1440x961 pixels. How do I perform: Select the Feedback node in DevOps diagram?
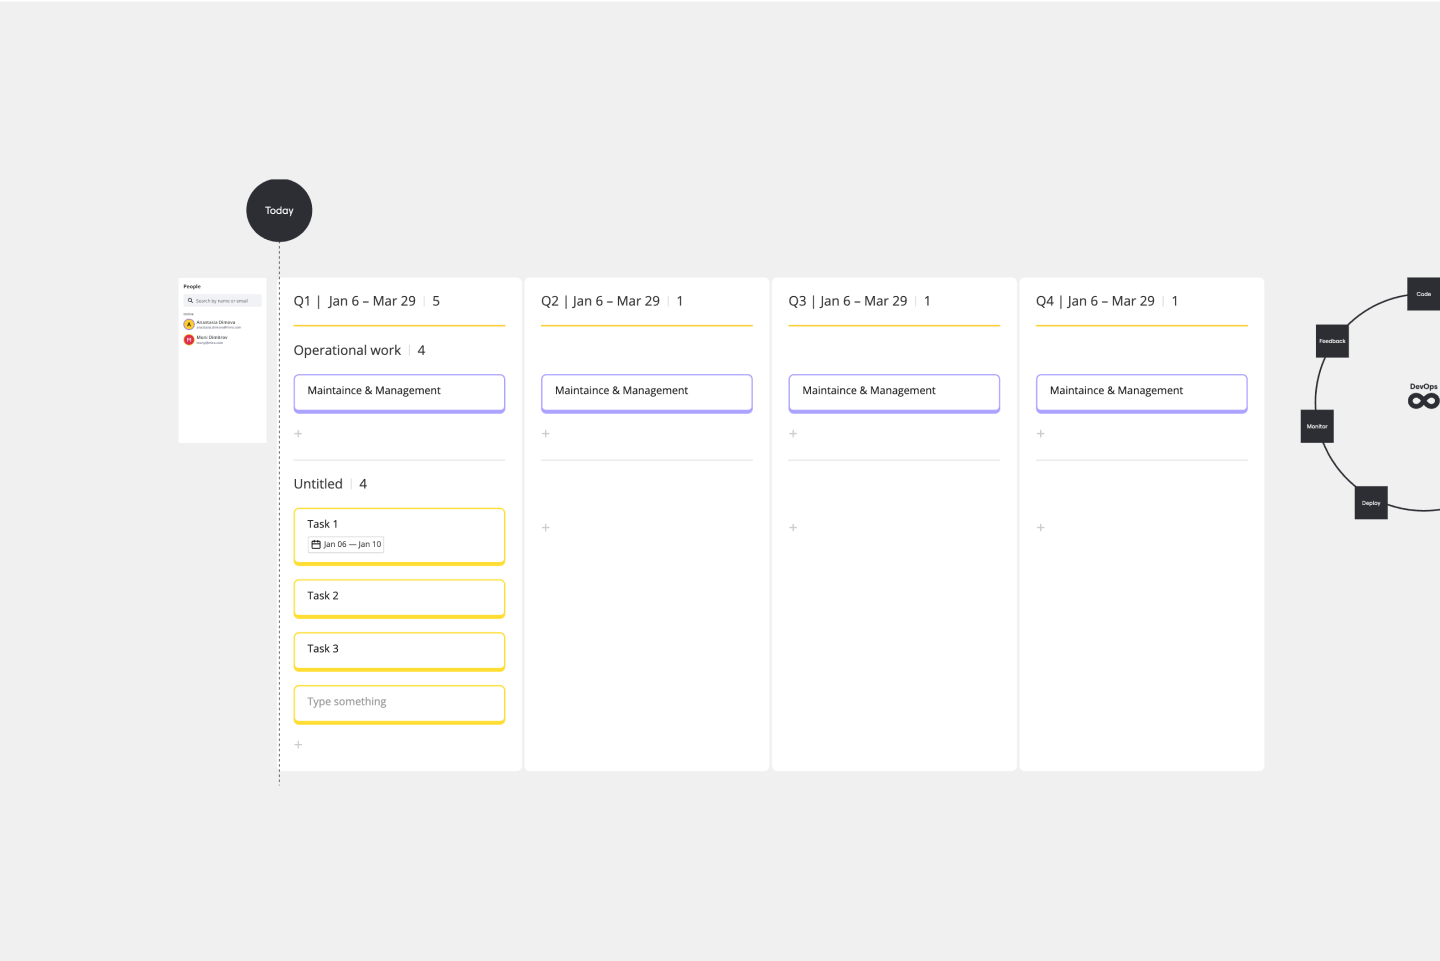click(x=1332, y=341)
